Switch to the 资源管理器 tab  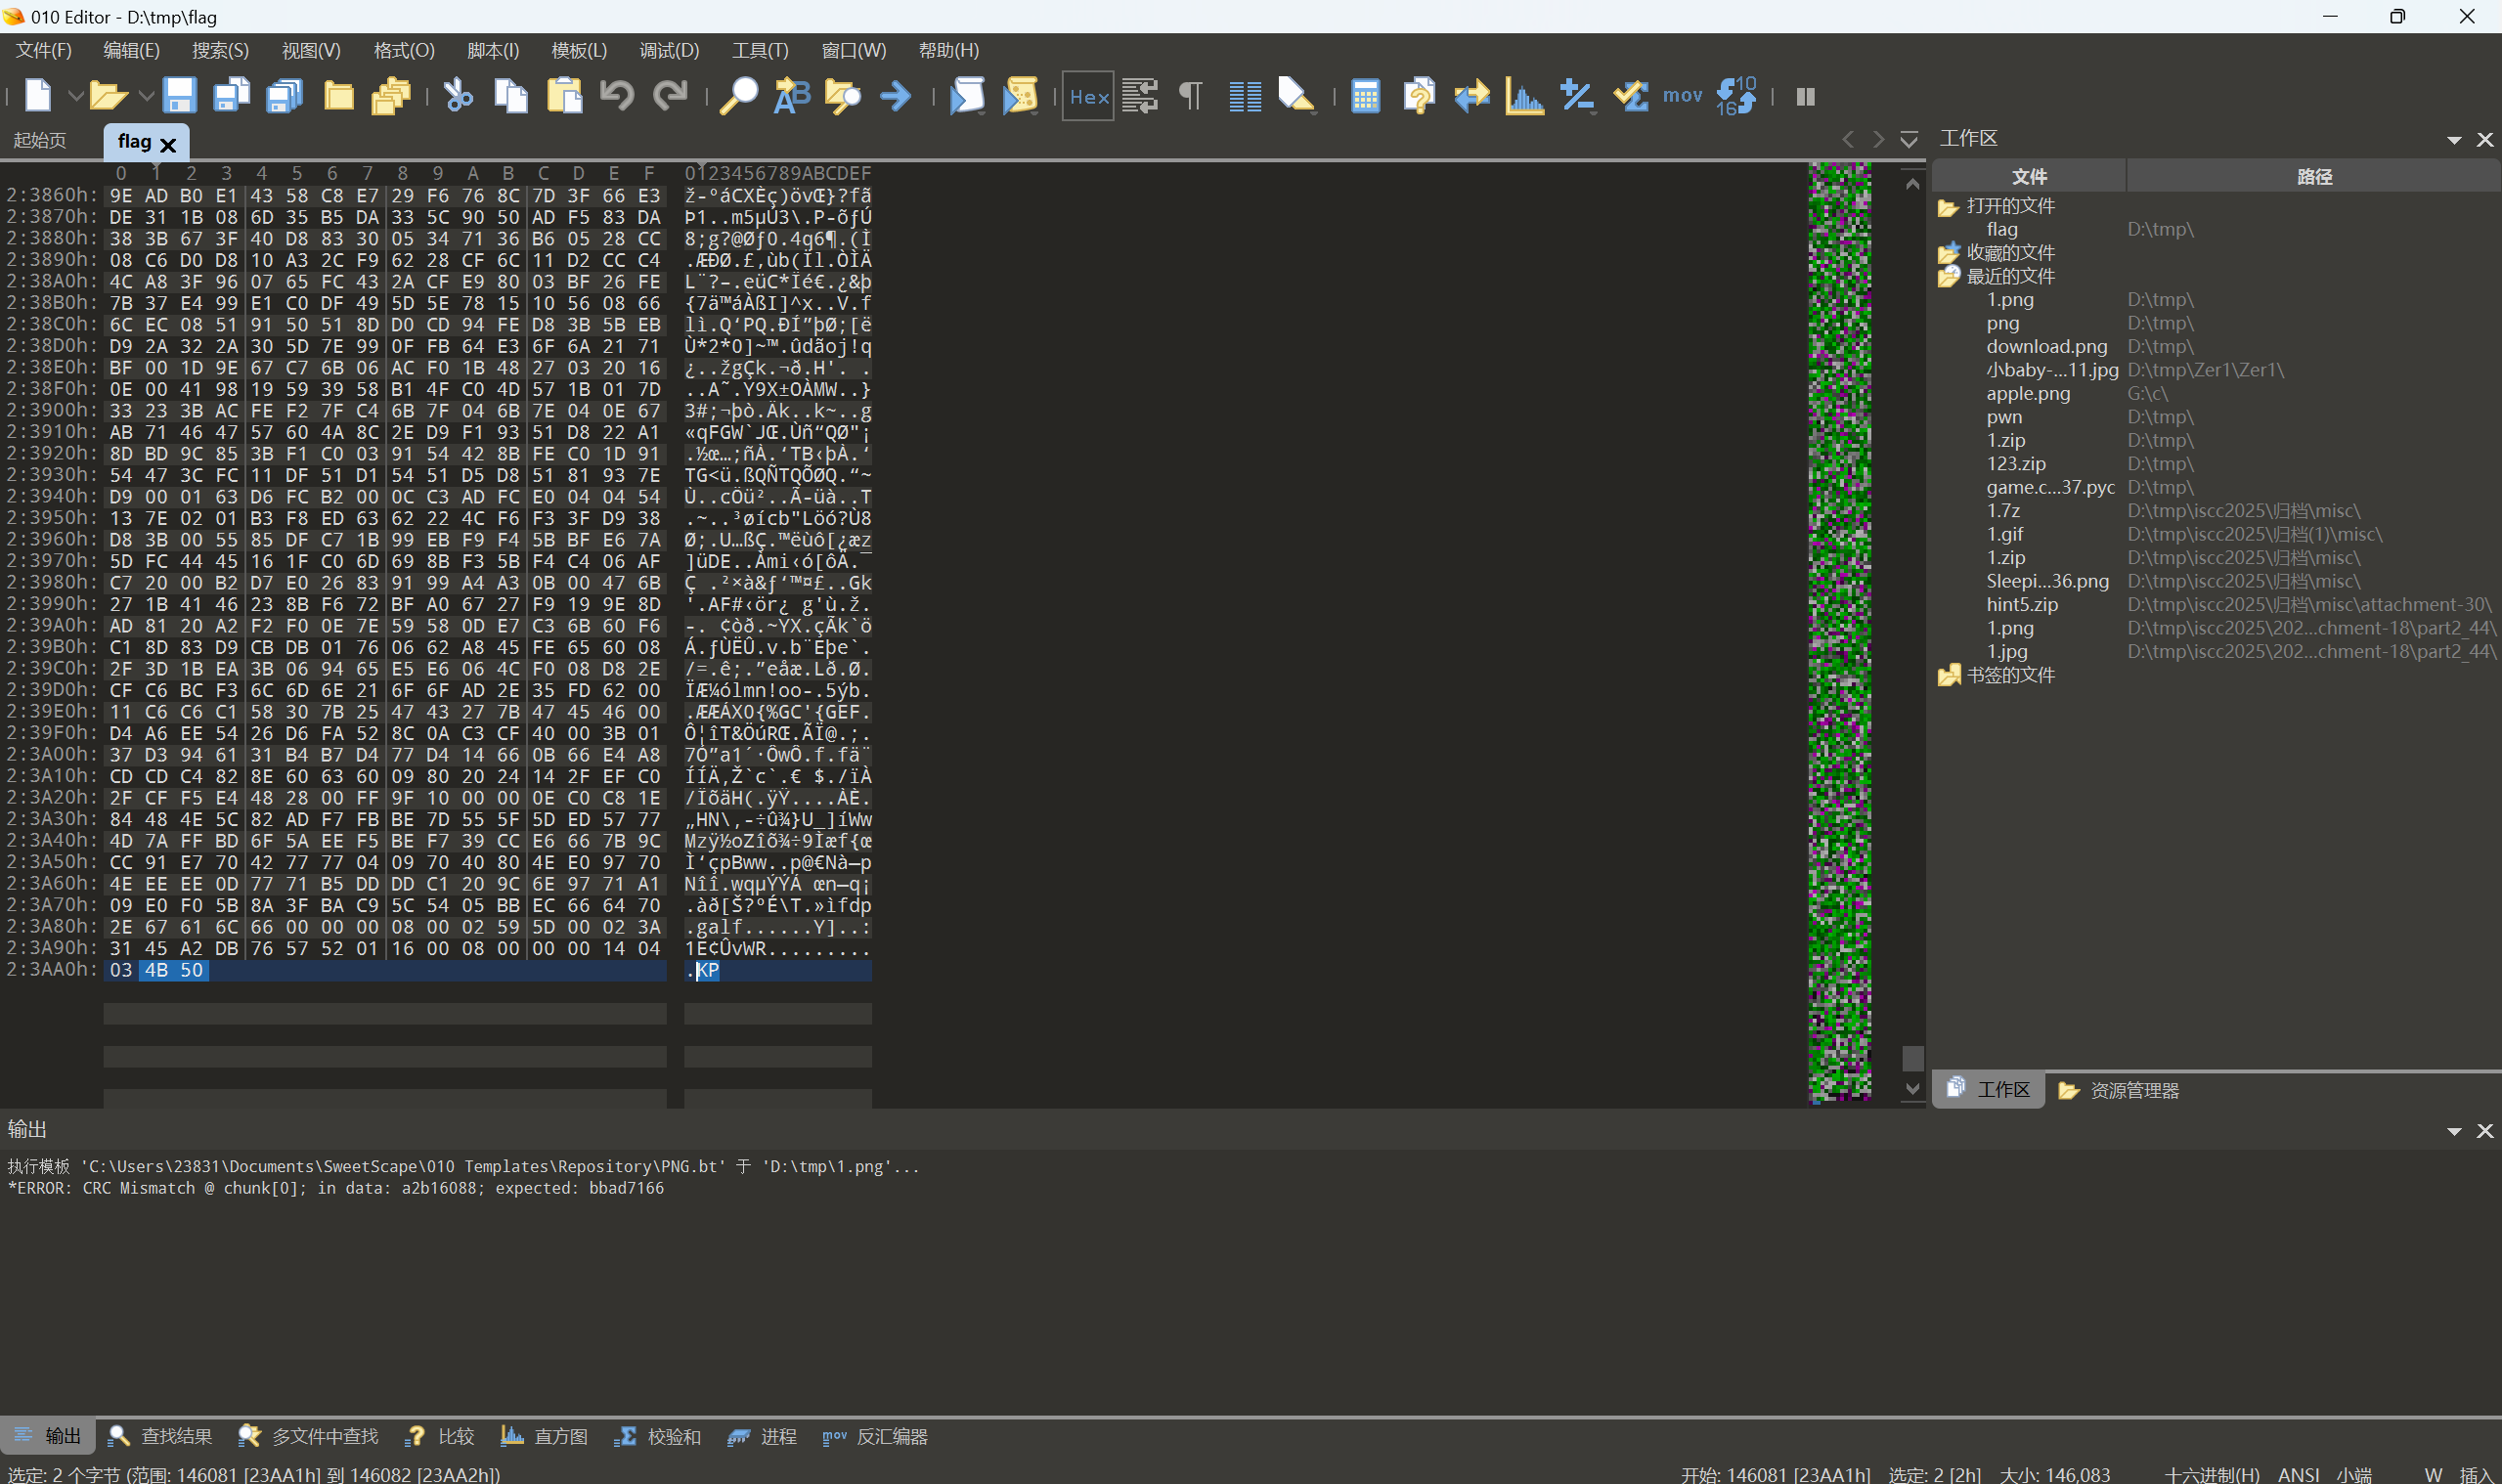coord(2118,1090)
